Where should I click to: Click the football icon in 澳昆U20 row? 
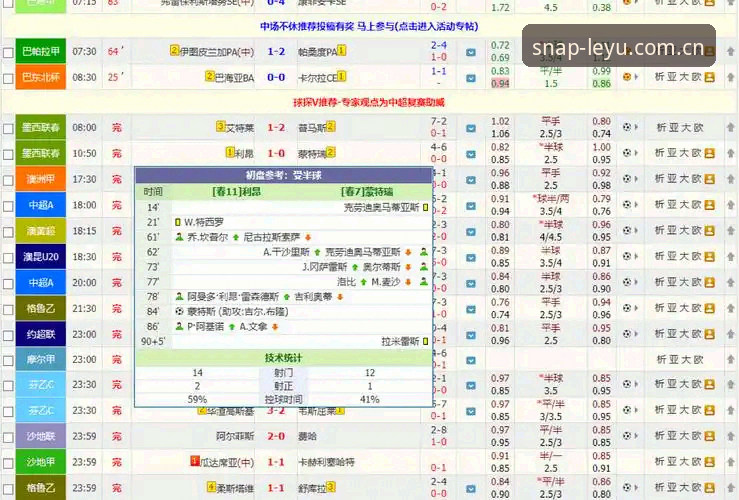[627, 256]
